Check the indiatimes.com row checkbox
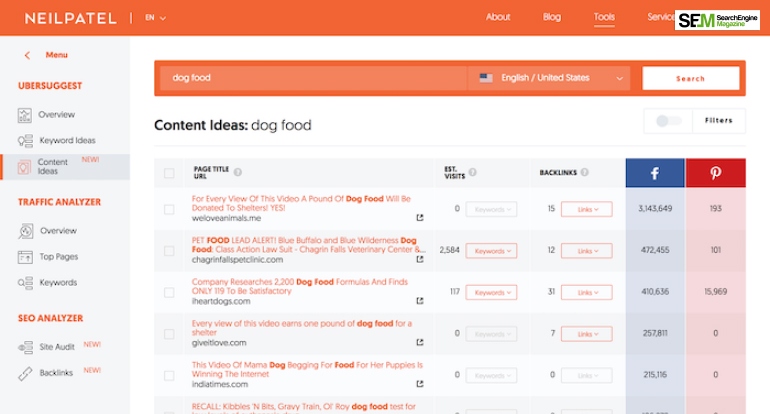This screenshot has width=770, height=414. pos(169,376)
